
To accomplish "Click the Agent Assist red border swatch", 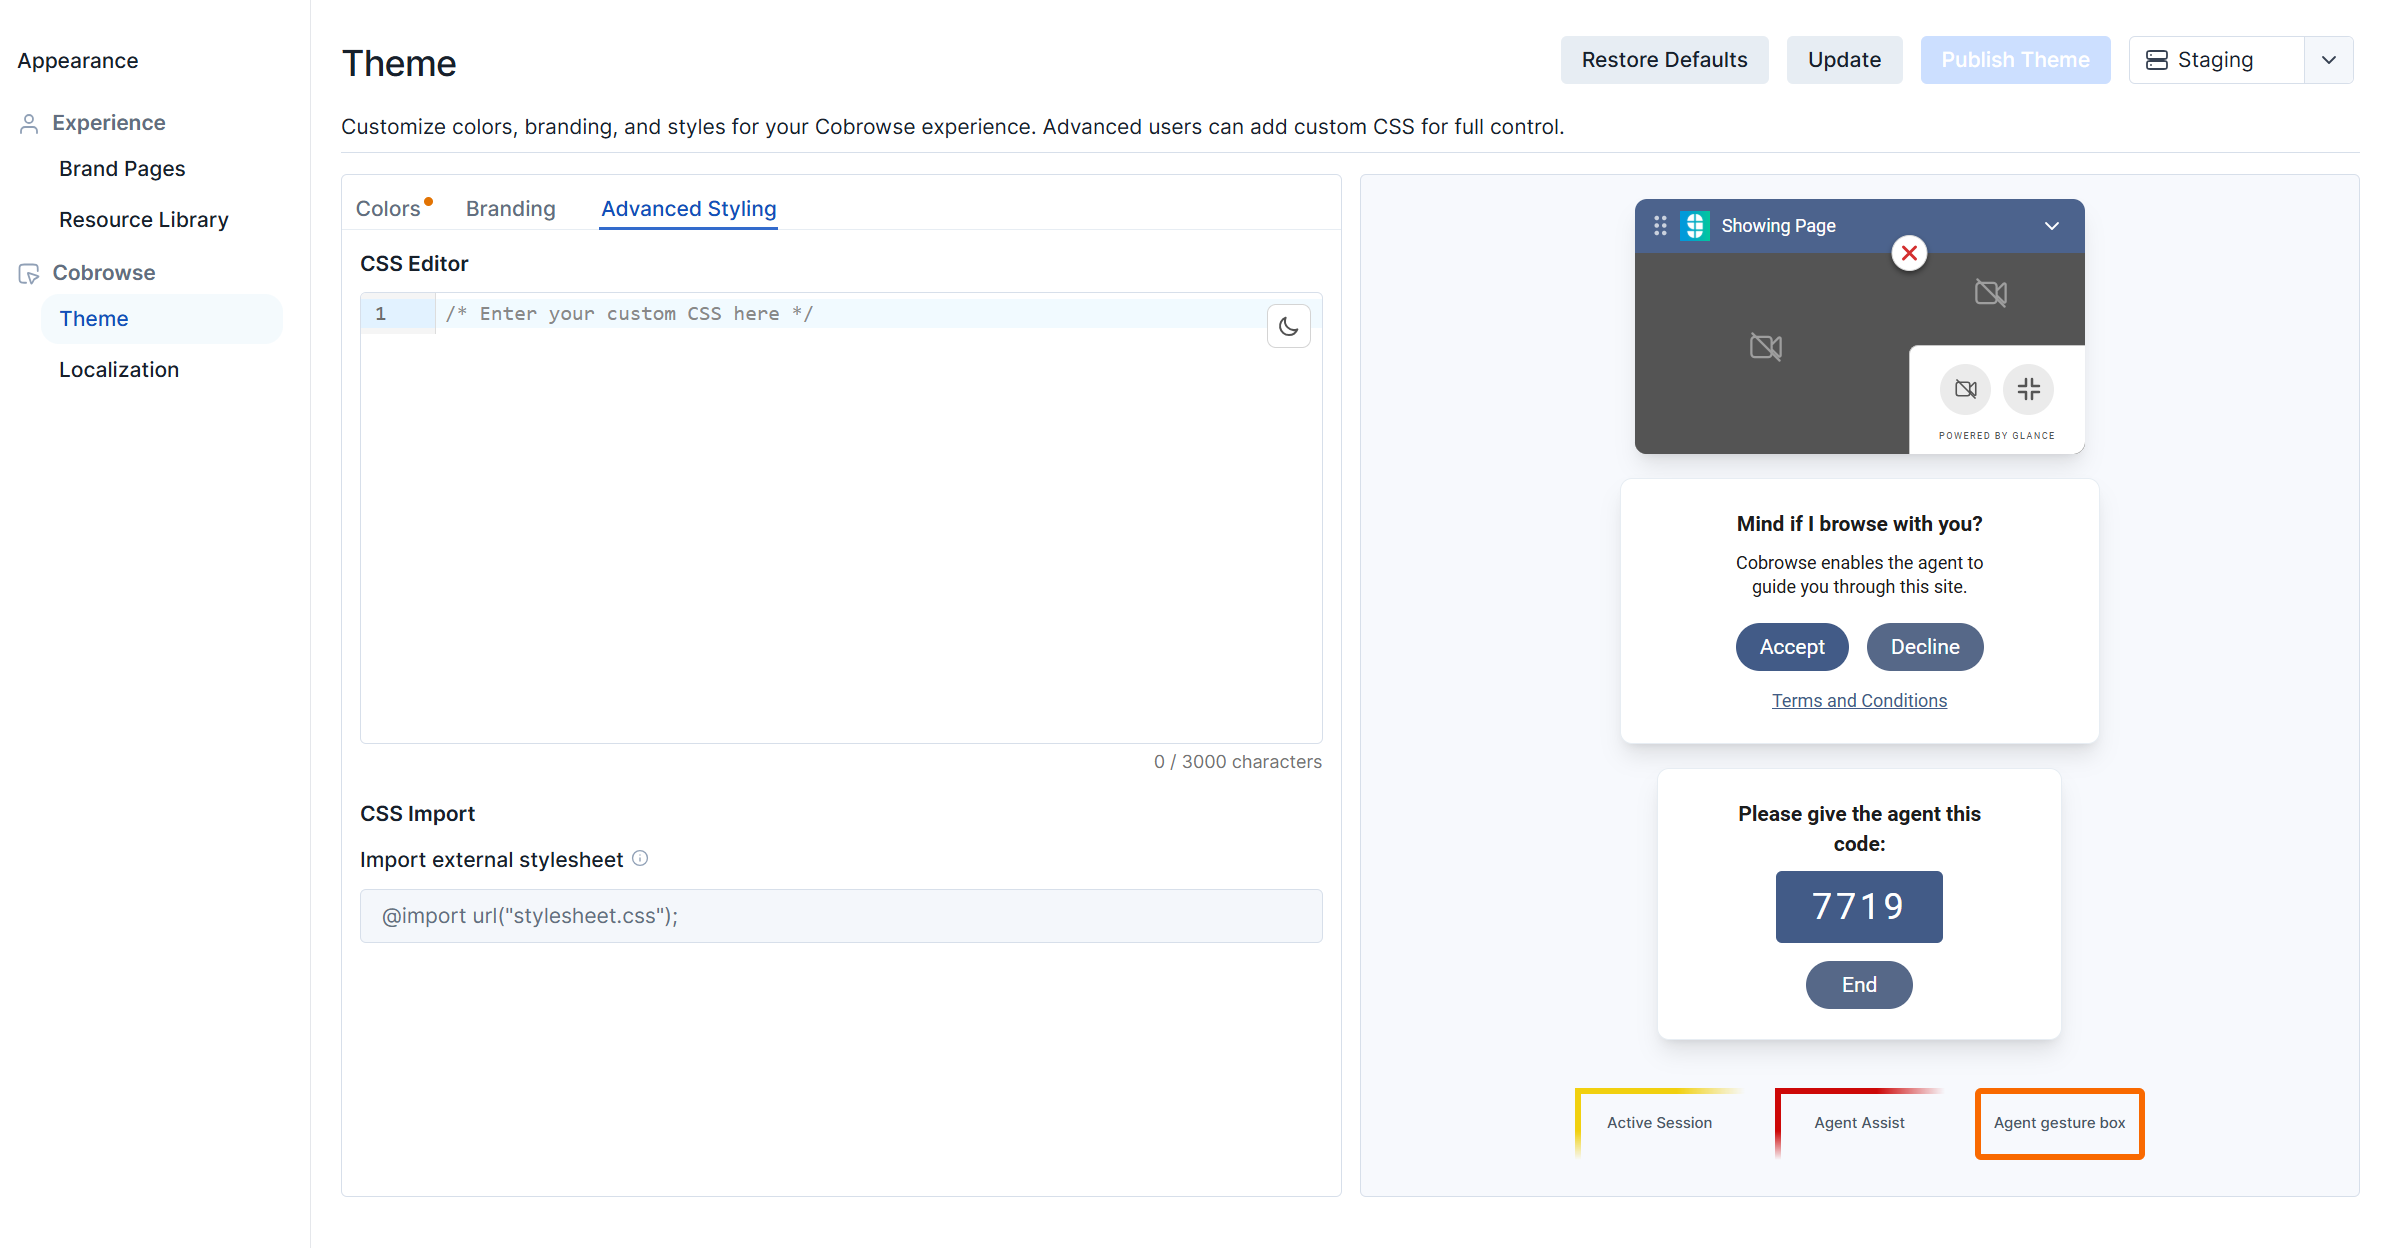I will (x=1860, y=1123).
